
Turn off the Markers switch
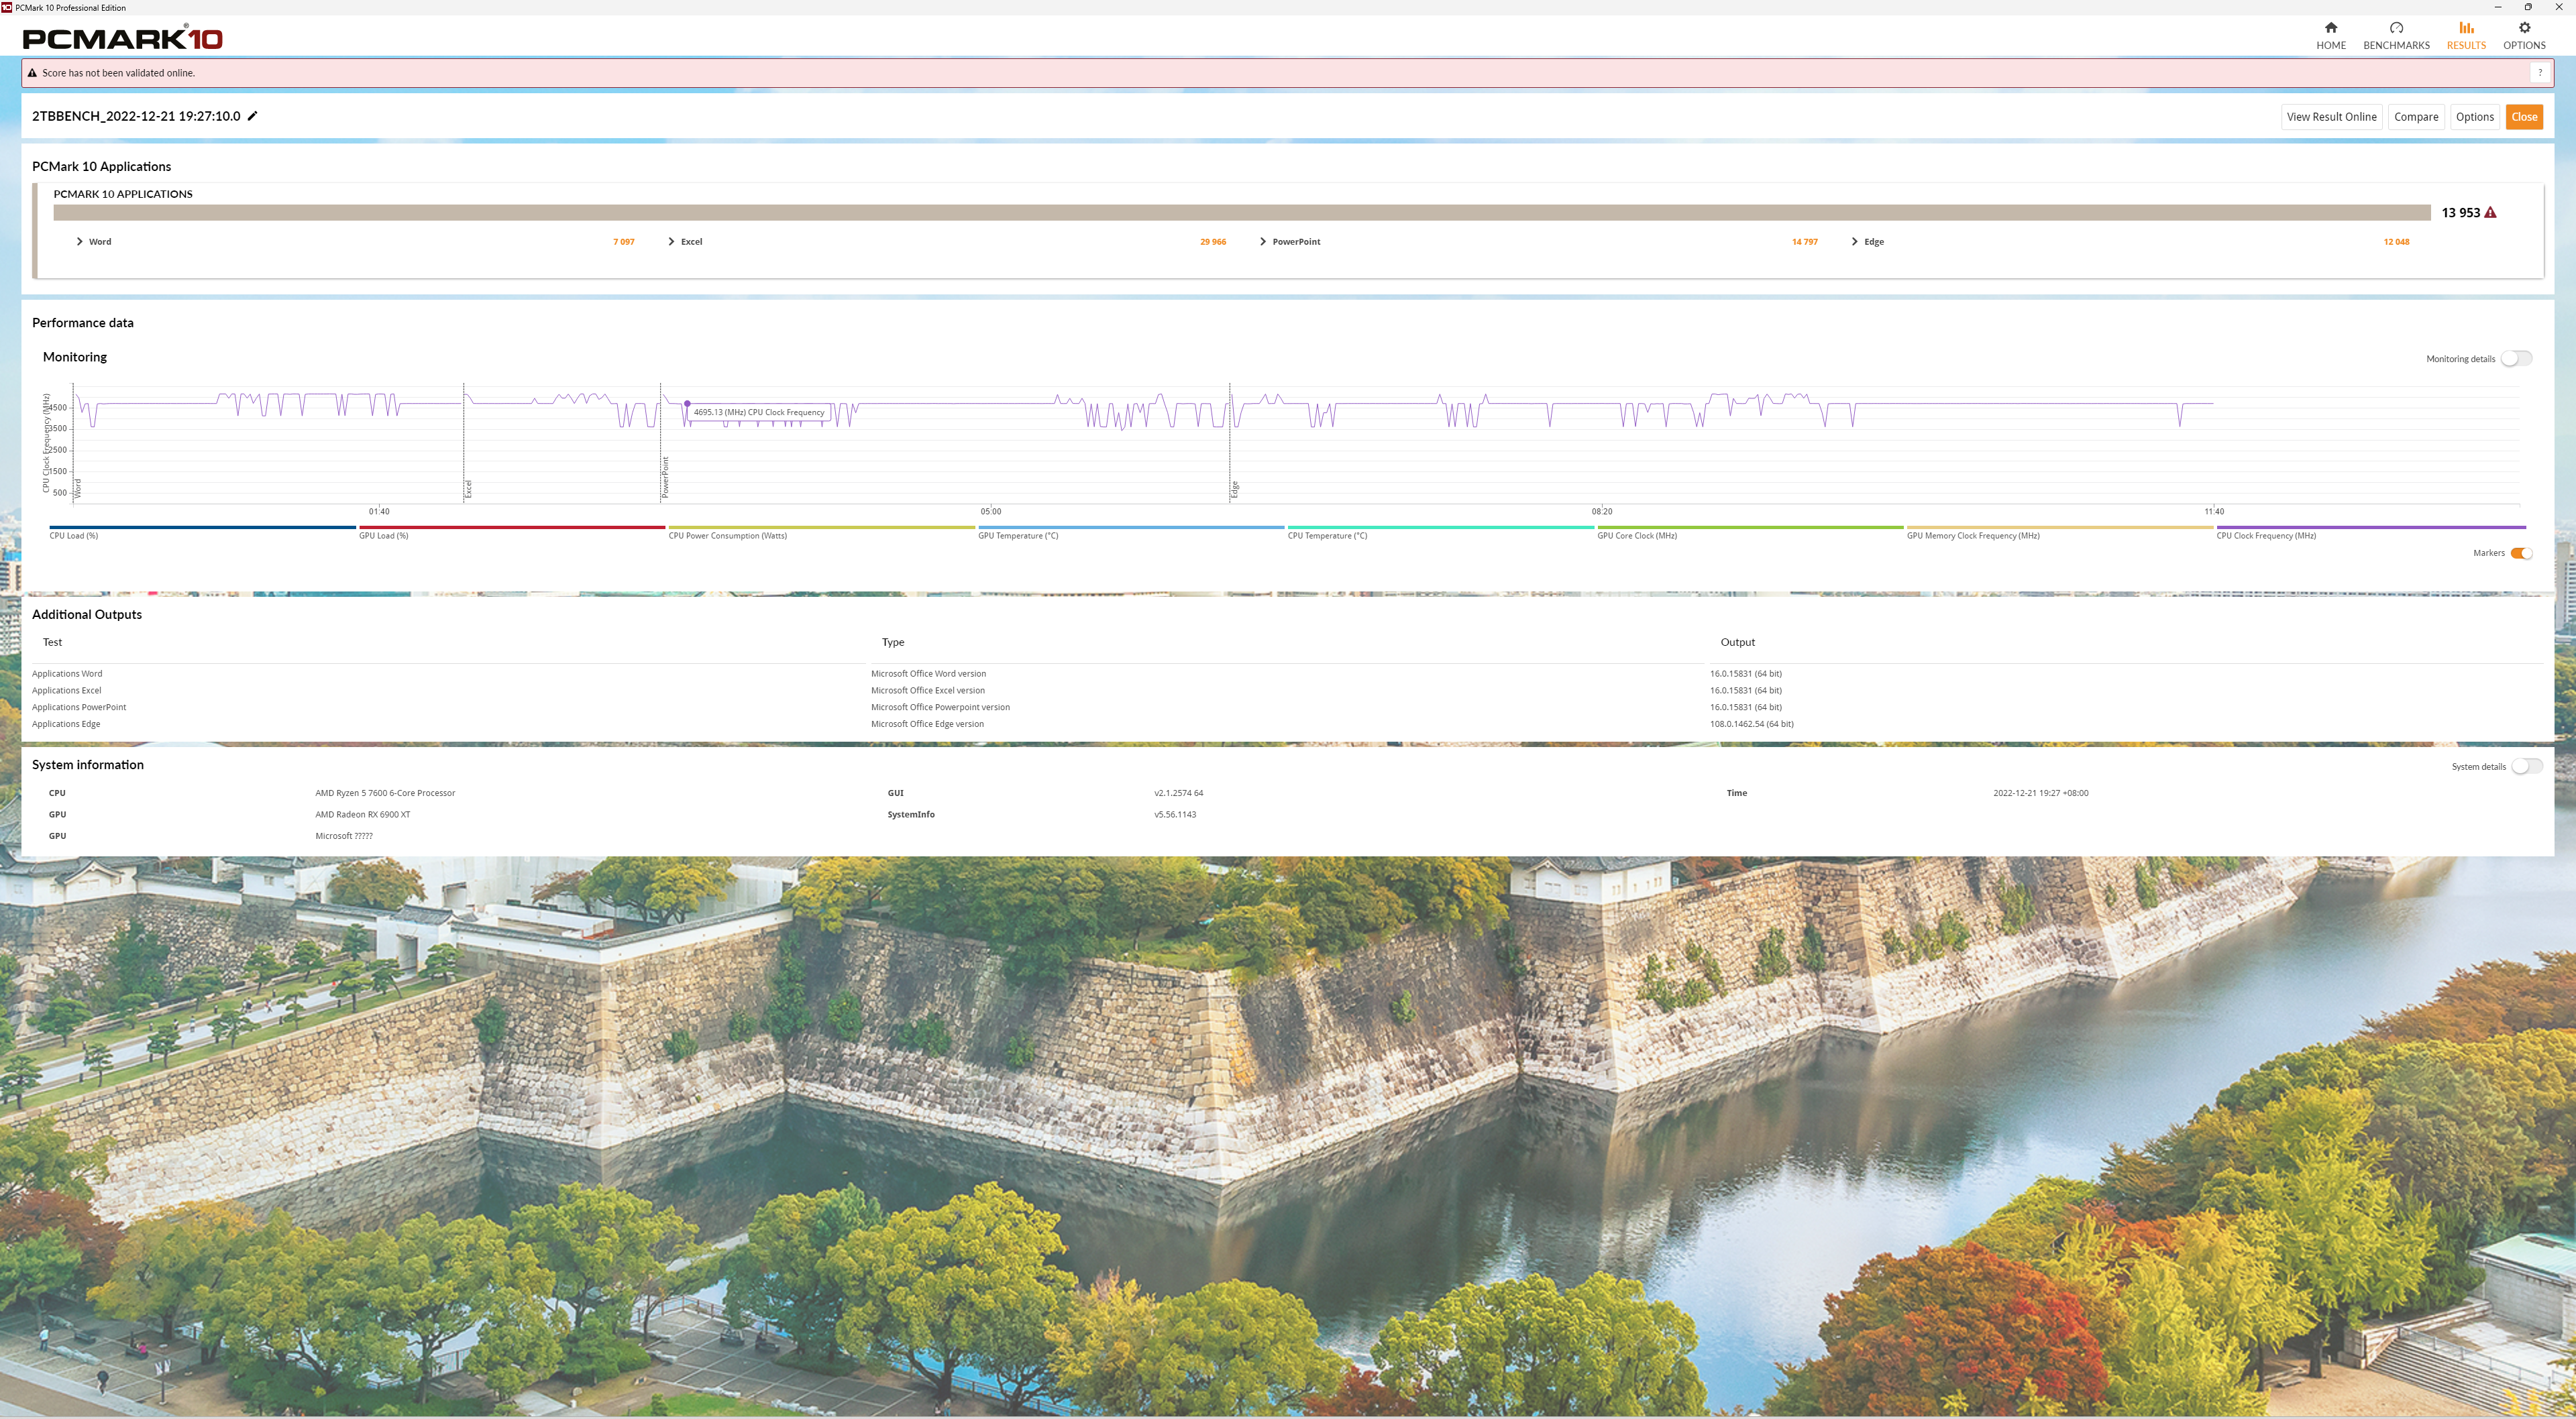click(x=2521, y=553)
